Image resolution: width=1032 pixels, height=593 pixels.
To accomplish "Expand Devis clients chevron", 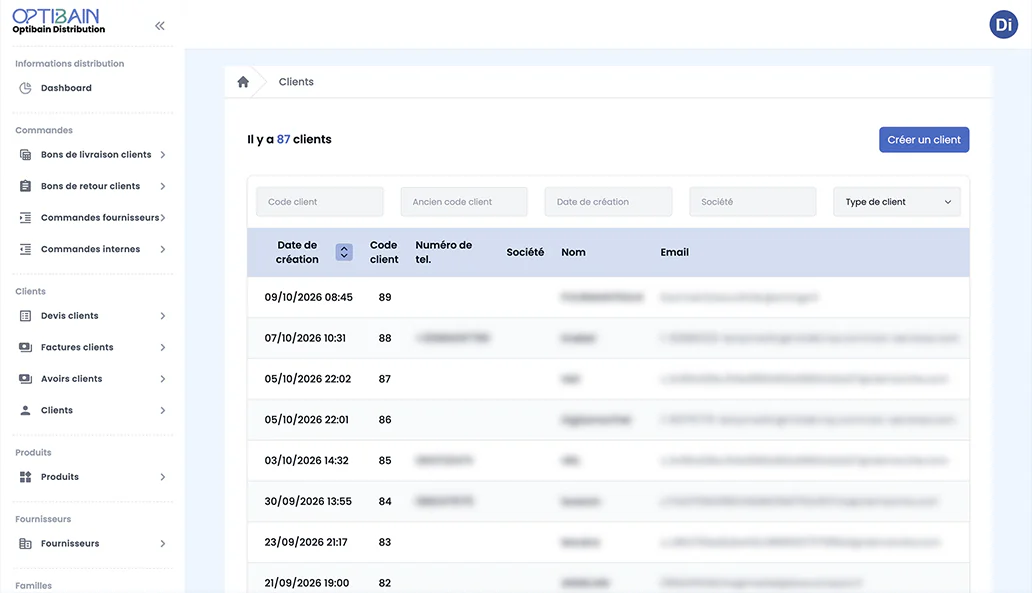I will [x=163, y=316].
